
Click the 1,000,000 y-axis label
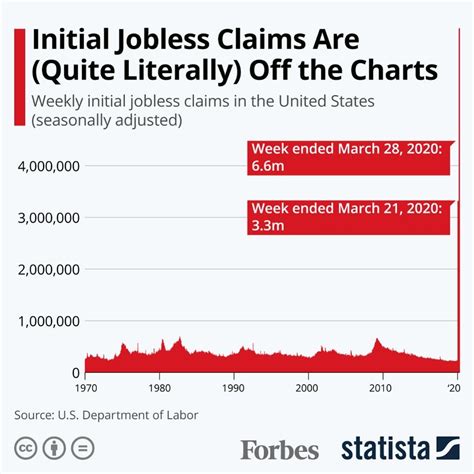pyautogui.click(x=49, y=321)
